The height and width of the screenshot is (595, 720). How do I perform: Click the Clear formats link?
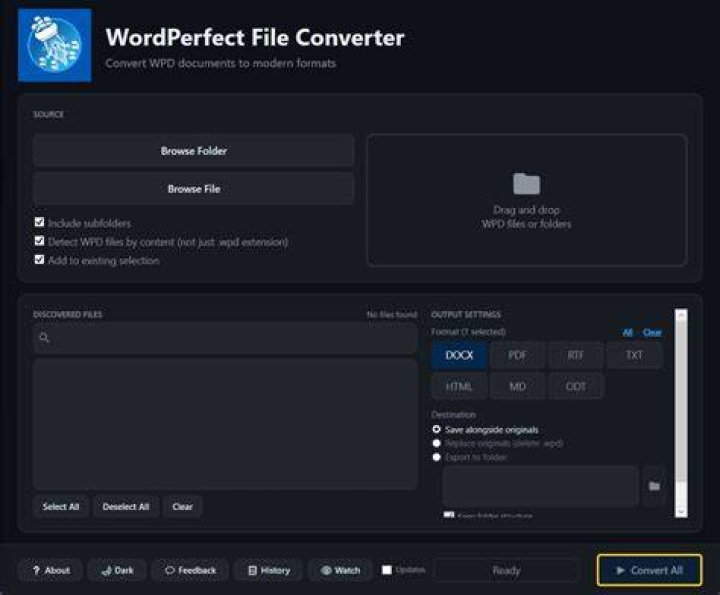652,332
